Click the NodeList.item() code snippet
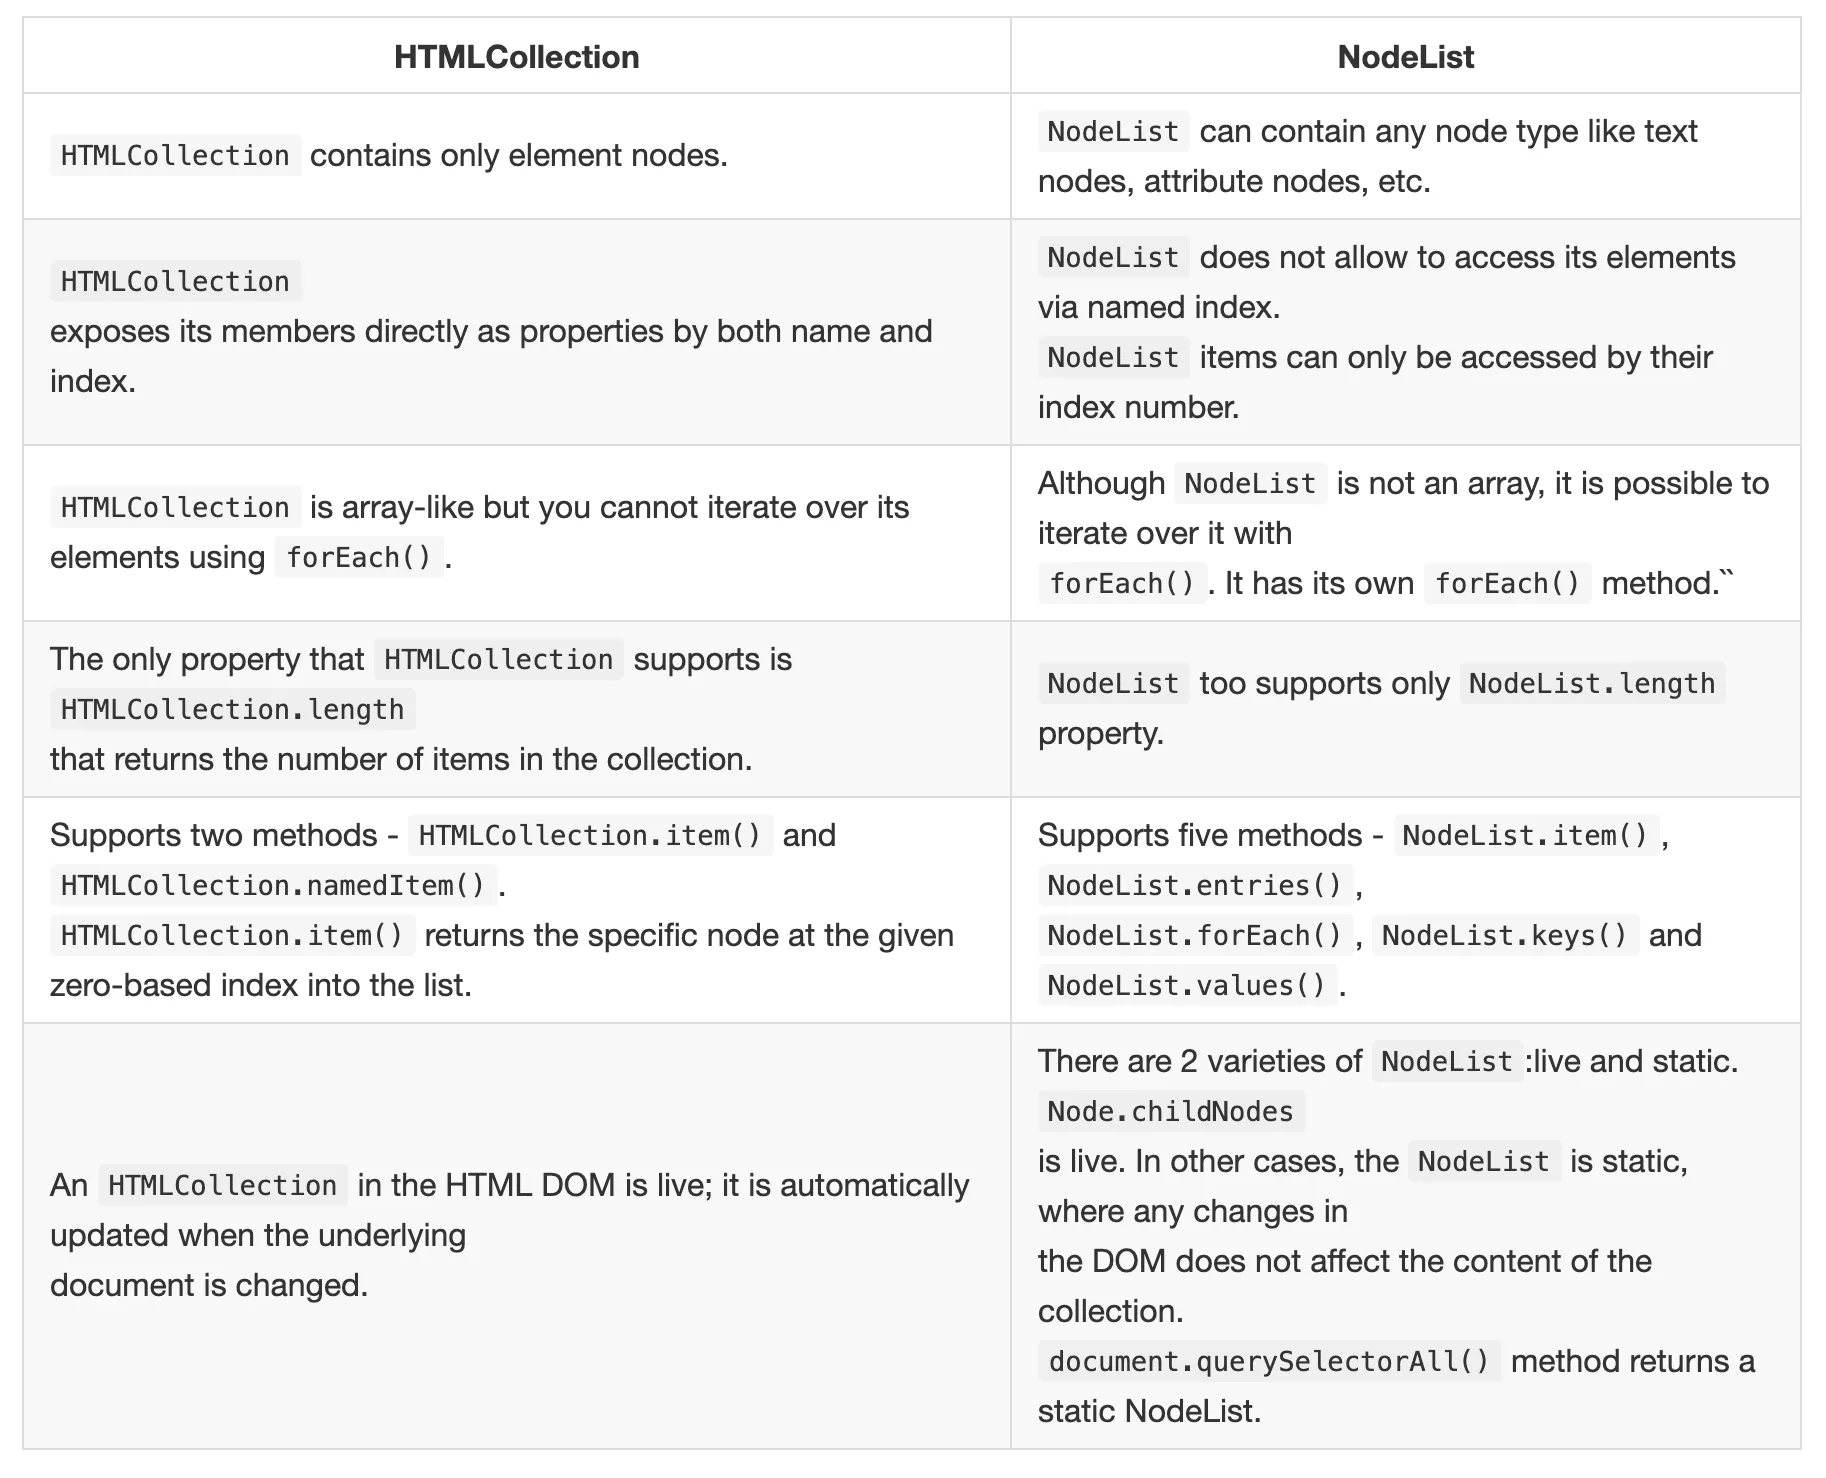 (1525, 836)
